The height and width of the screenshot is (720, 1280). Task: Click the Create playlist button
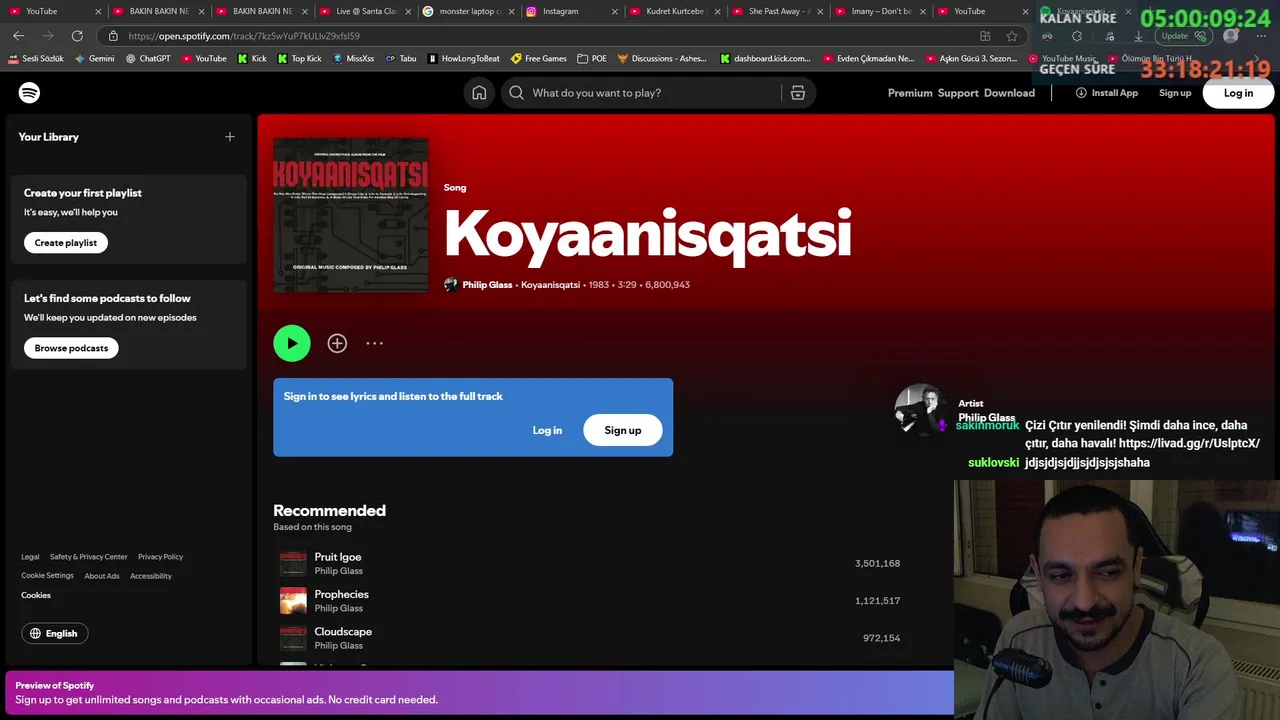(x=66, y=243)
